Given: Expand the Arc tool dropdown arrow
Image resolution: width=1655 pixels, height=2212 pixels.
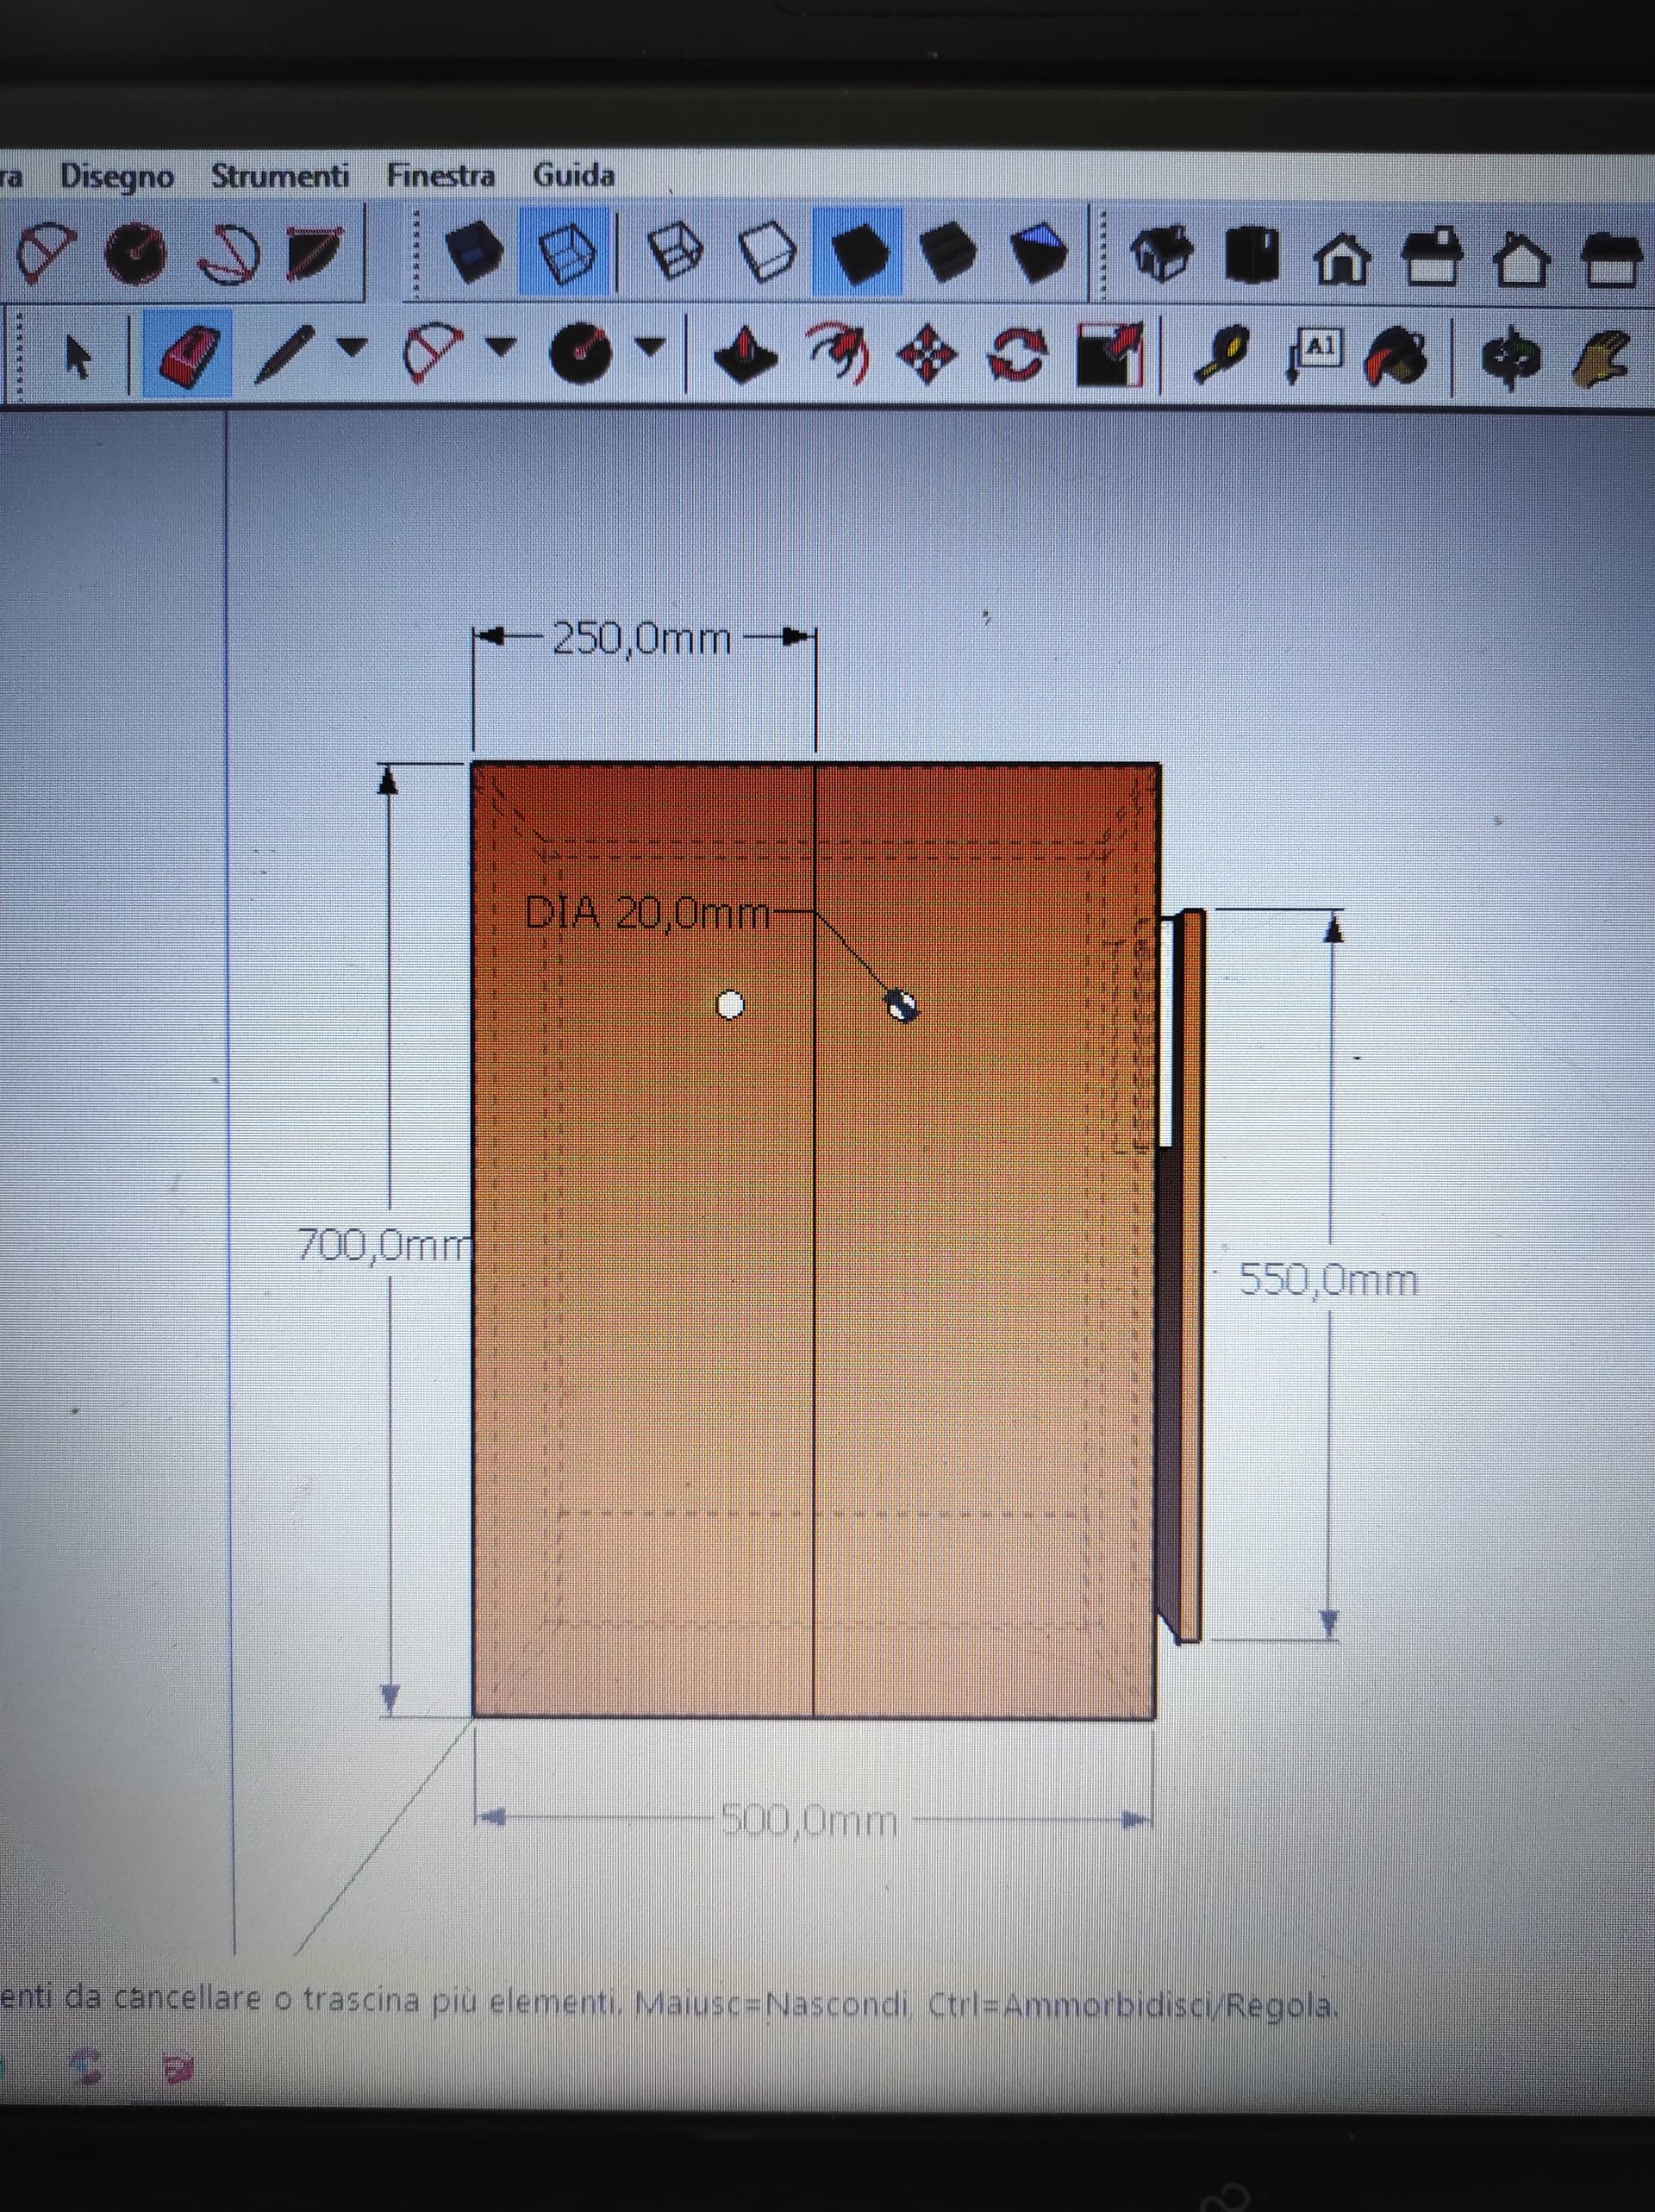Looking at the screenshot, I should pyautogui.click(x=500, y=346).
